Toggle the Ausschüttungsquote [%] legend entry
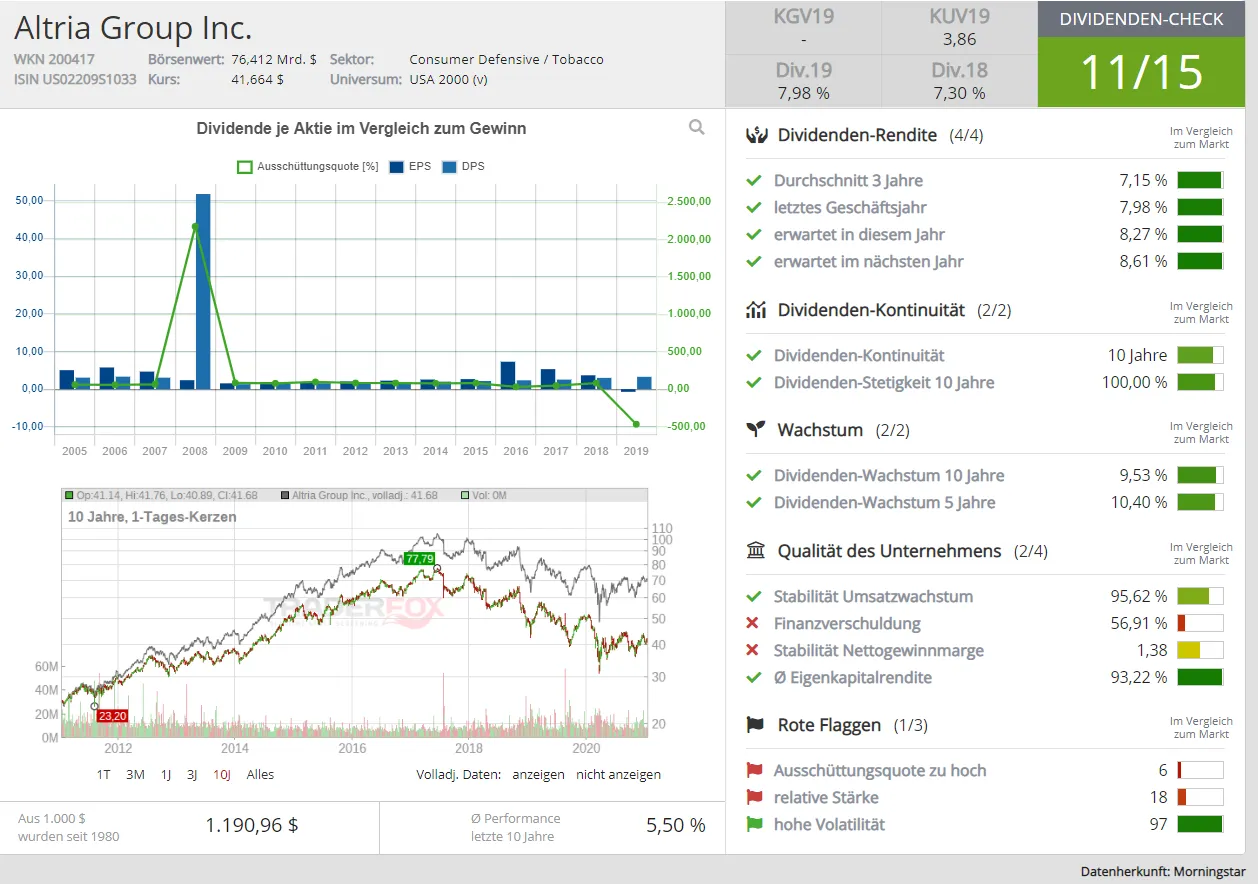Viewport: 1258px width, 884px height. point(308,167)
